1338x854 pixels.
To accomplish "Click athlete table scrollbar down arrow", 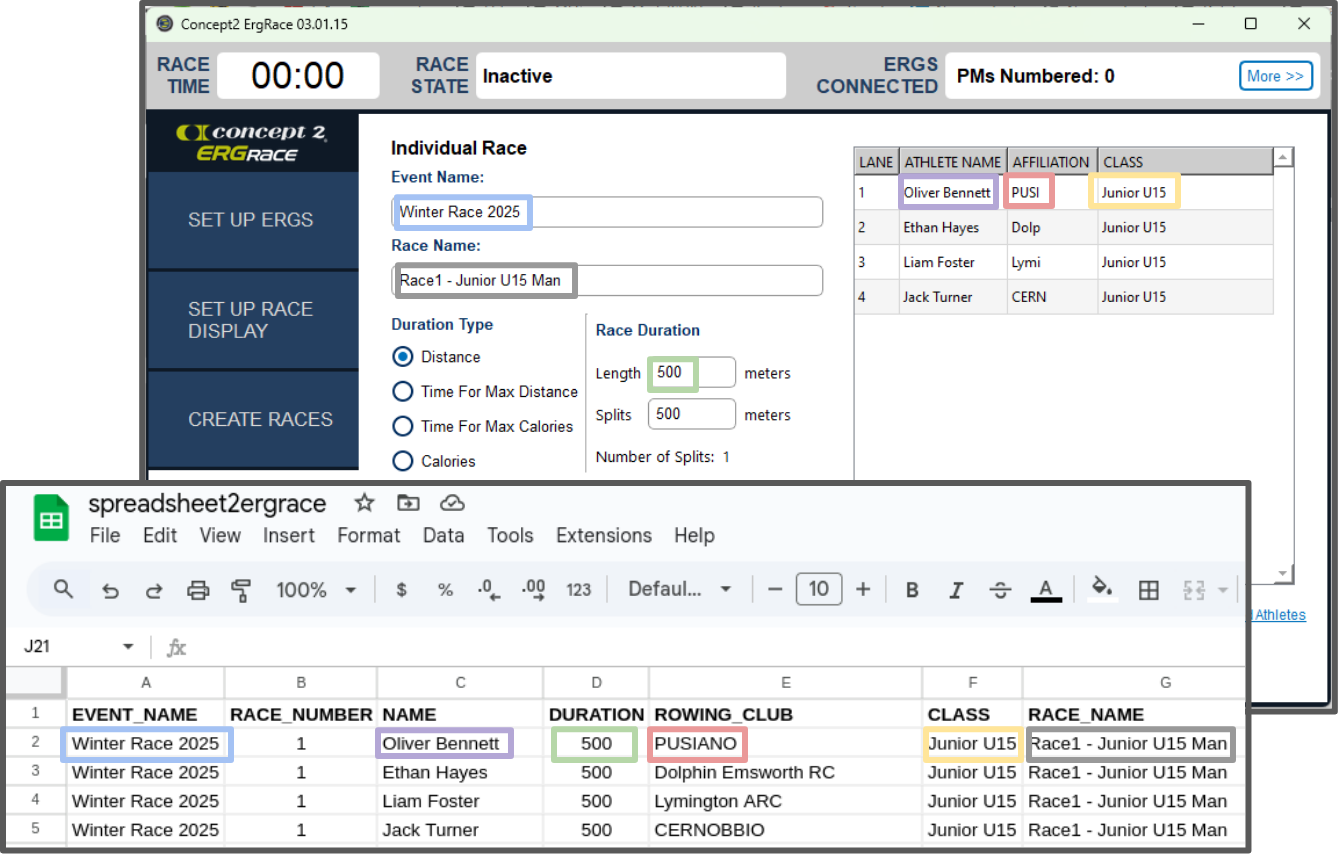I will coord(1283,575).
